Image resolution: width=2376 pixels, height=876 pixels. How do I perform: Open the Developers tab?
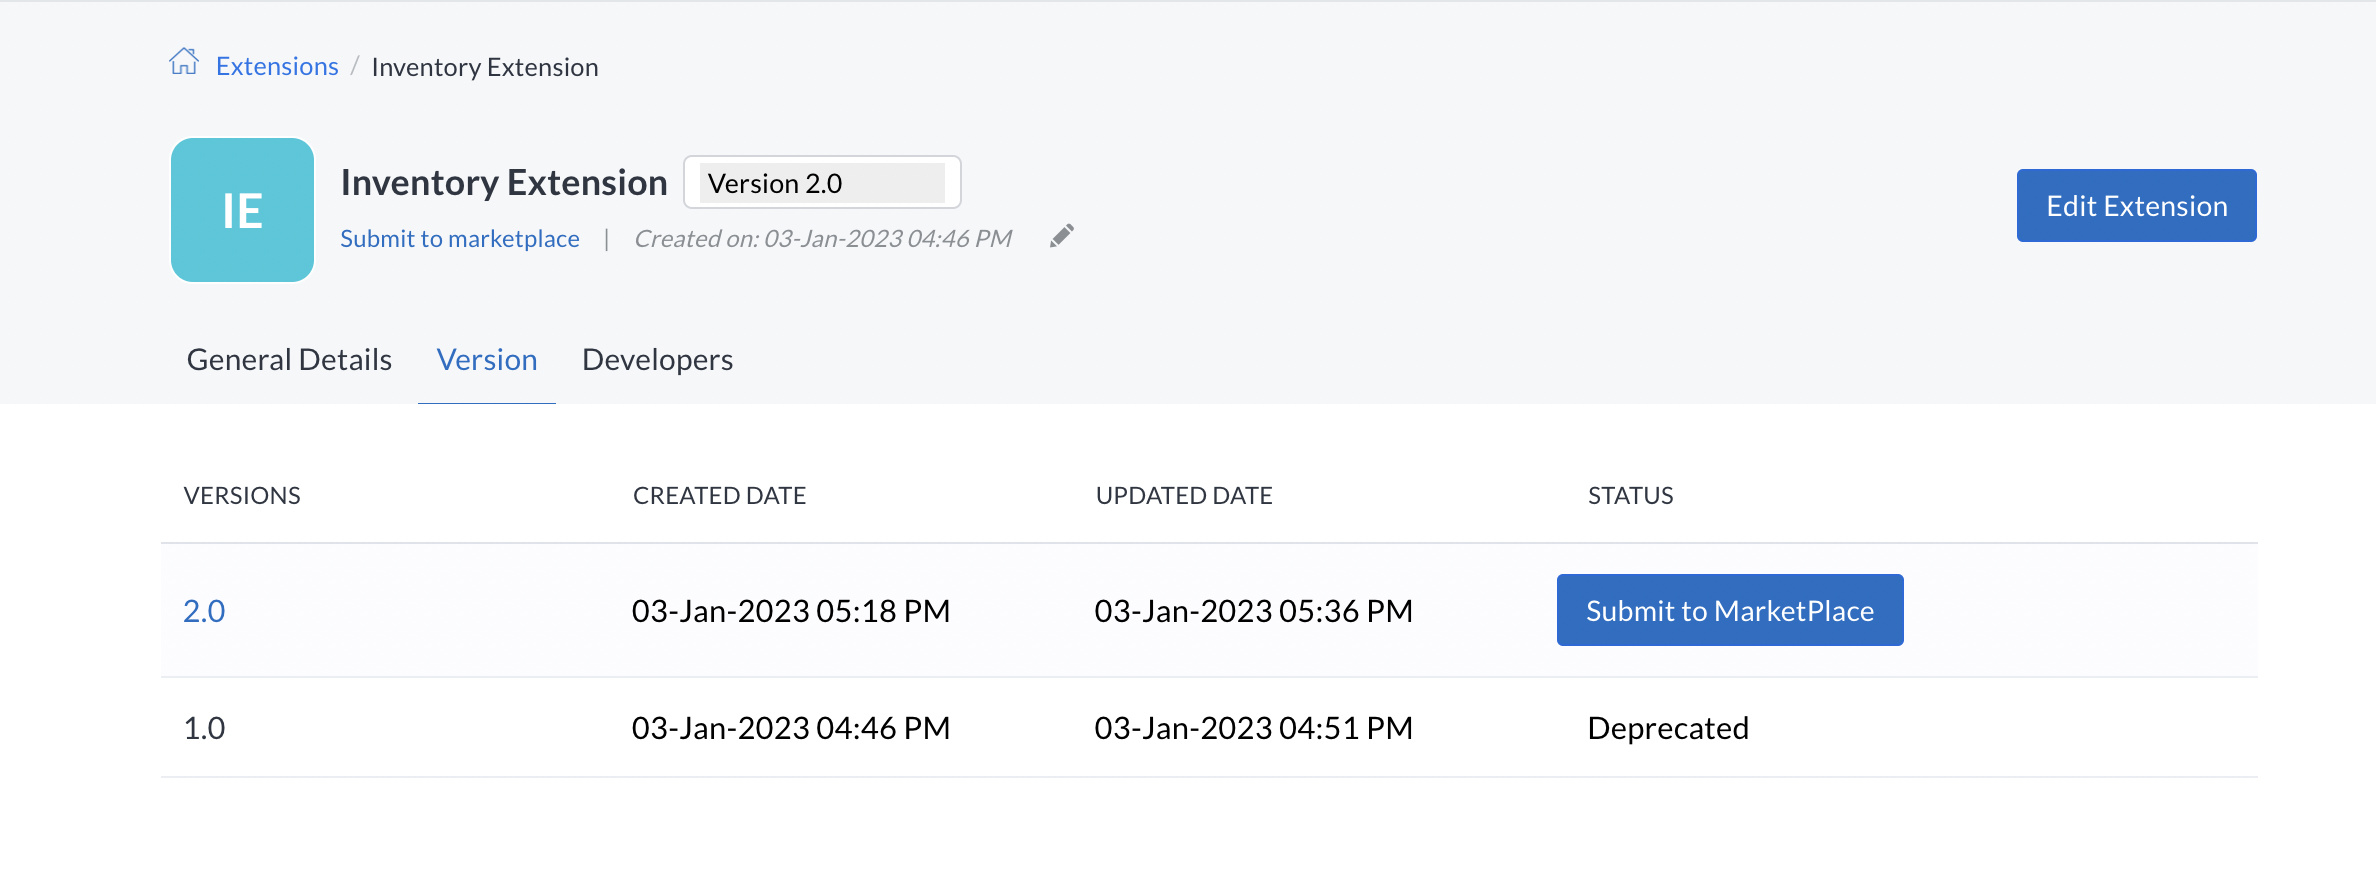click(x=657, y=360)
